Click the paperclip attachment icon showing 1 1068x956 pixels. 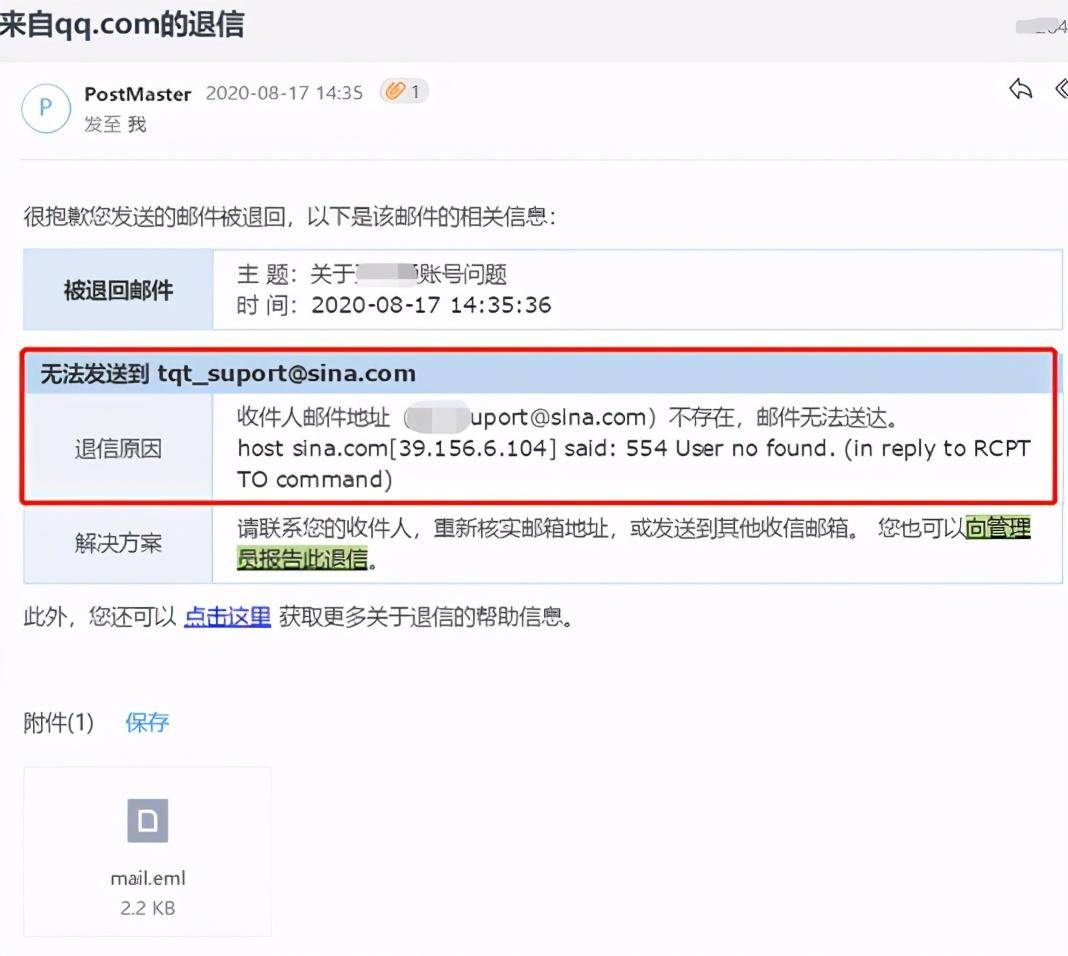(403, 90)
